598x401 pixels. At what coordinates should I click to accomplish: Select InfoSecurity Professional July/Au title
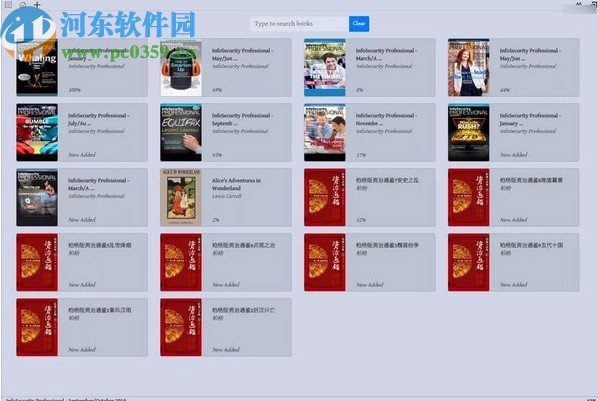[x=98, y=119]
